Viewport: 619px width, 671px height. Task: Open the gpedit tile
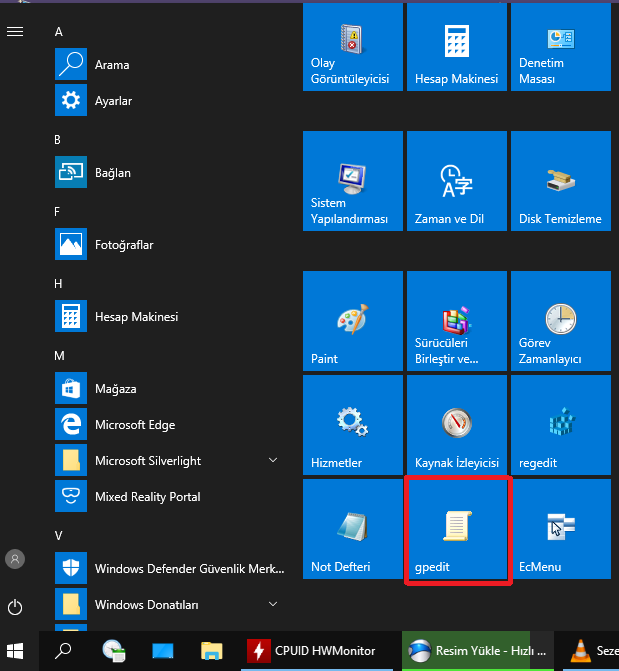pos(457,529)
